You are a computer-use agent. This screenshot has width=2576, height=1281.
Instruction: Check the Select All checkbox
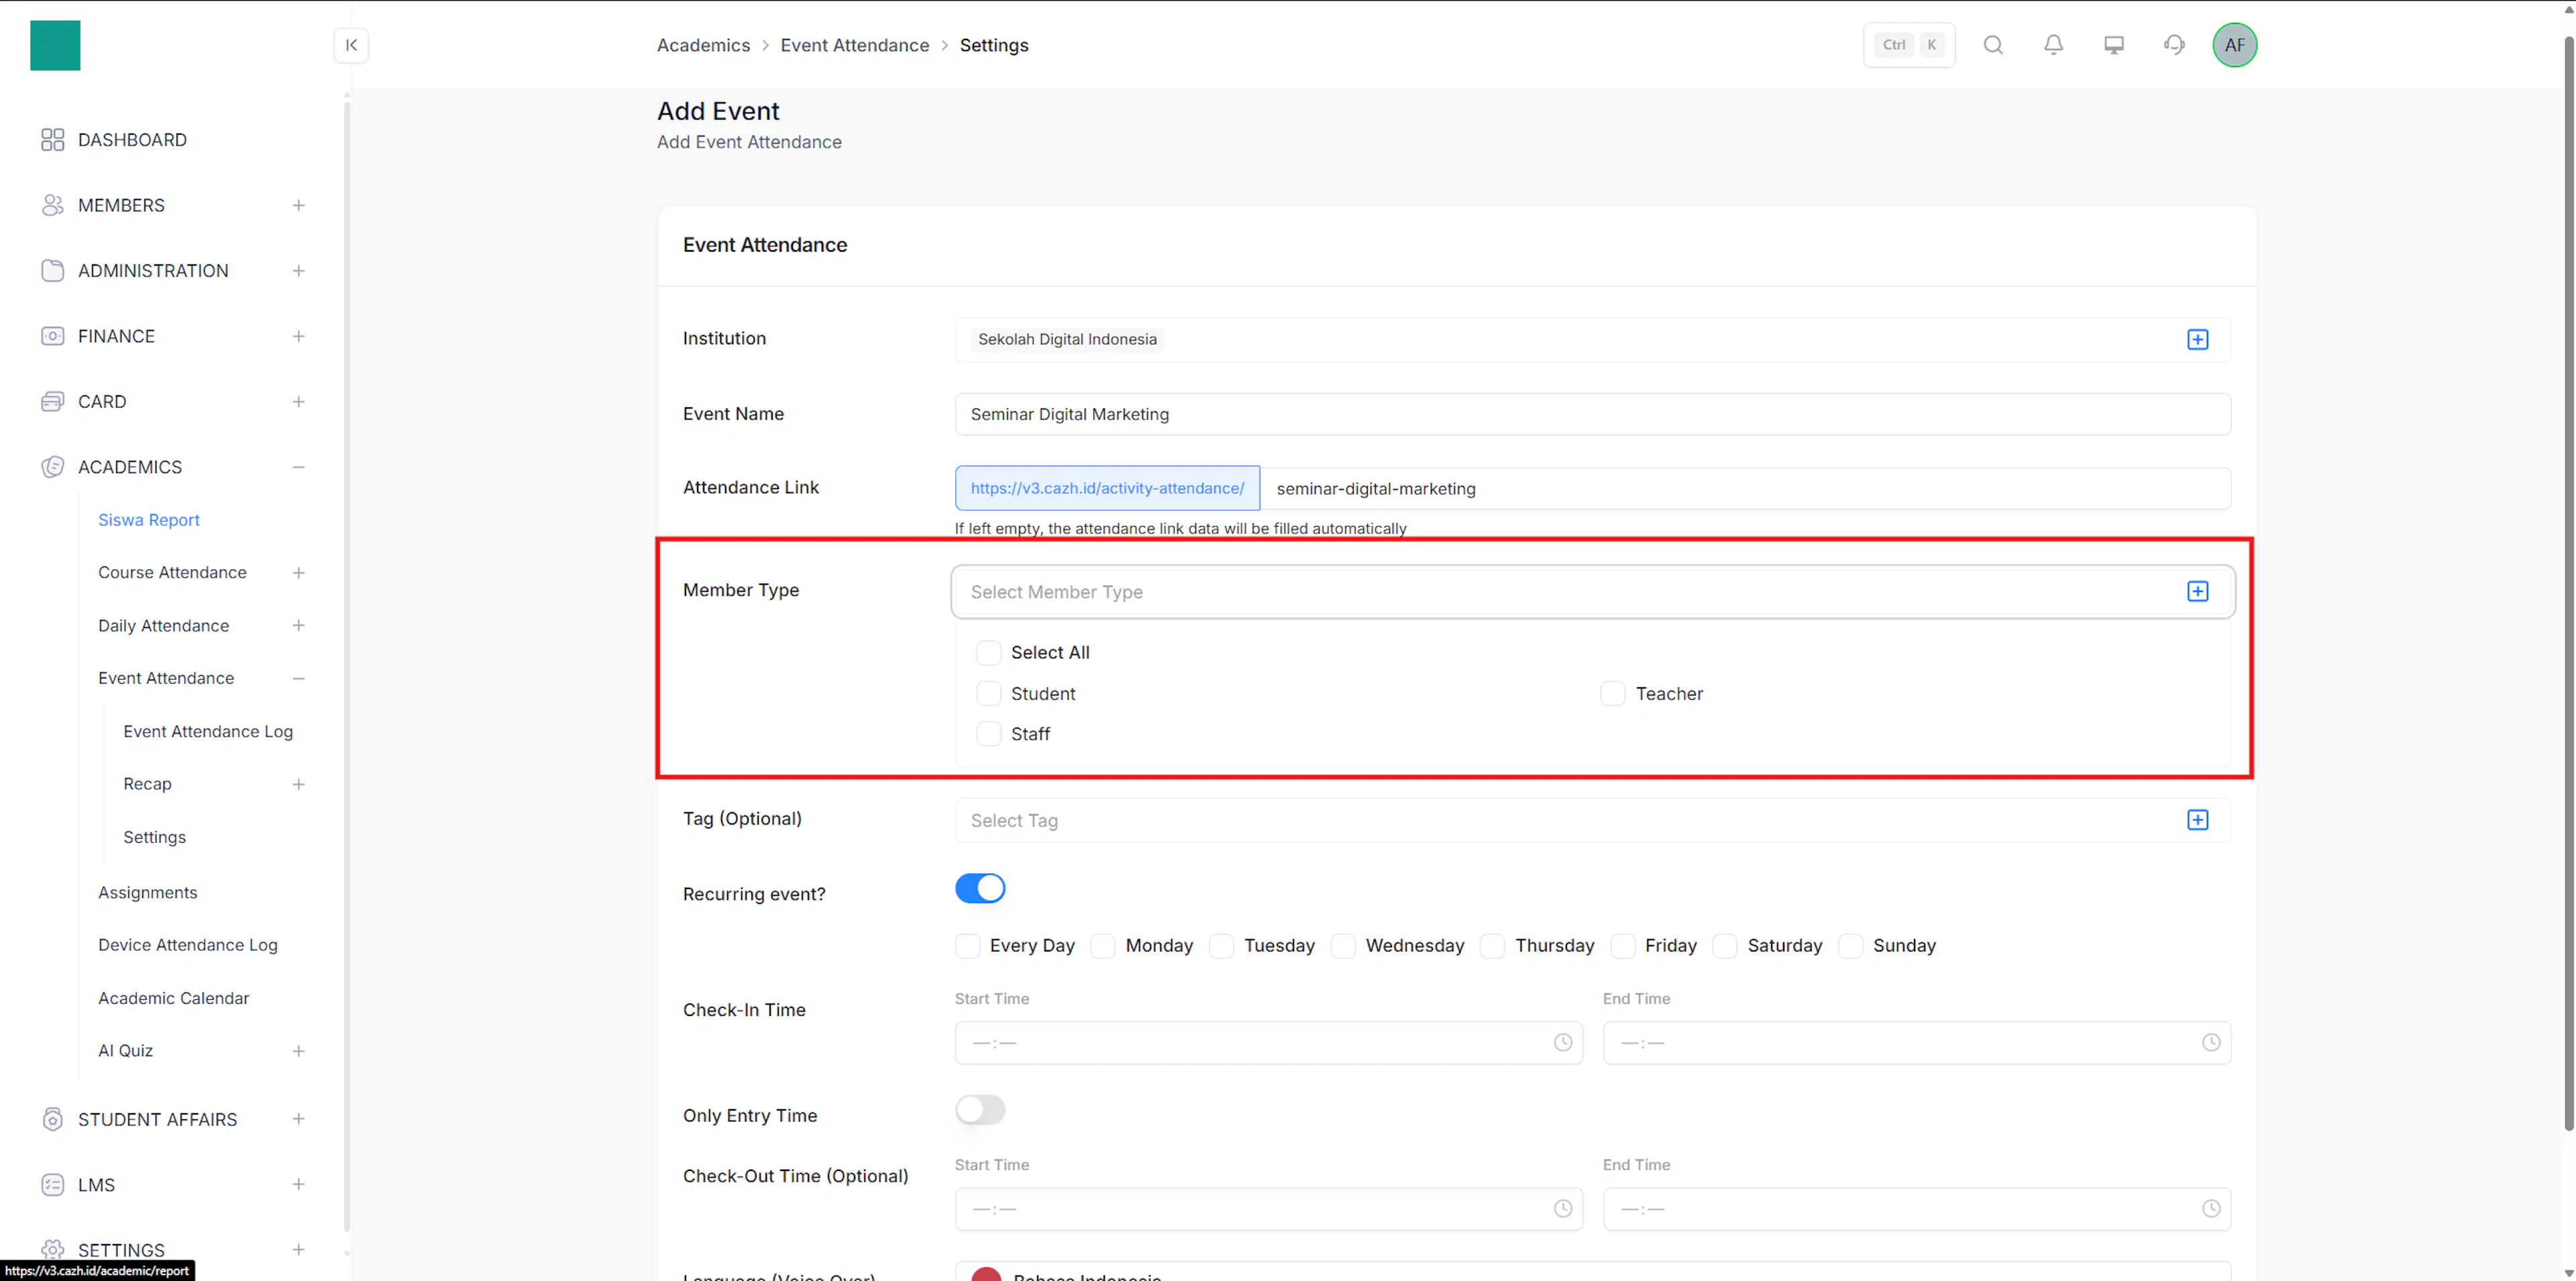point(988,653)
